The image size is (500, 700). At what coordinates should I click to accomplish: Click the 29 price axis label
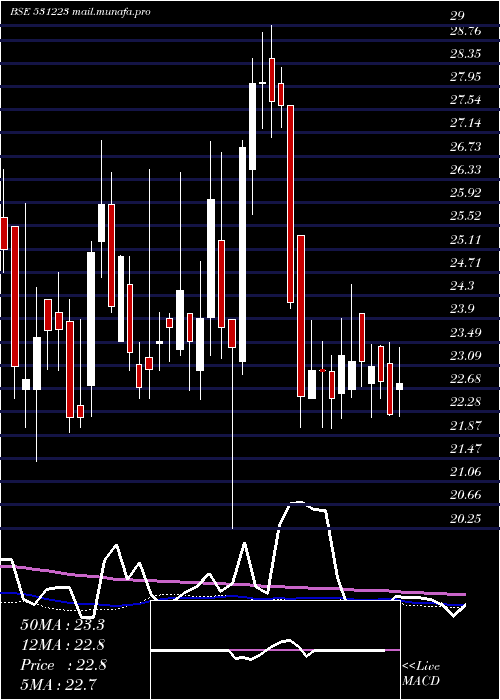[457, 16]
